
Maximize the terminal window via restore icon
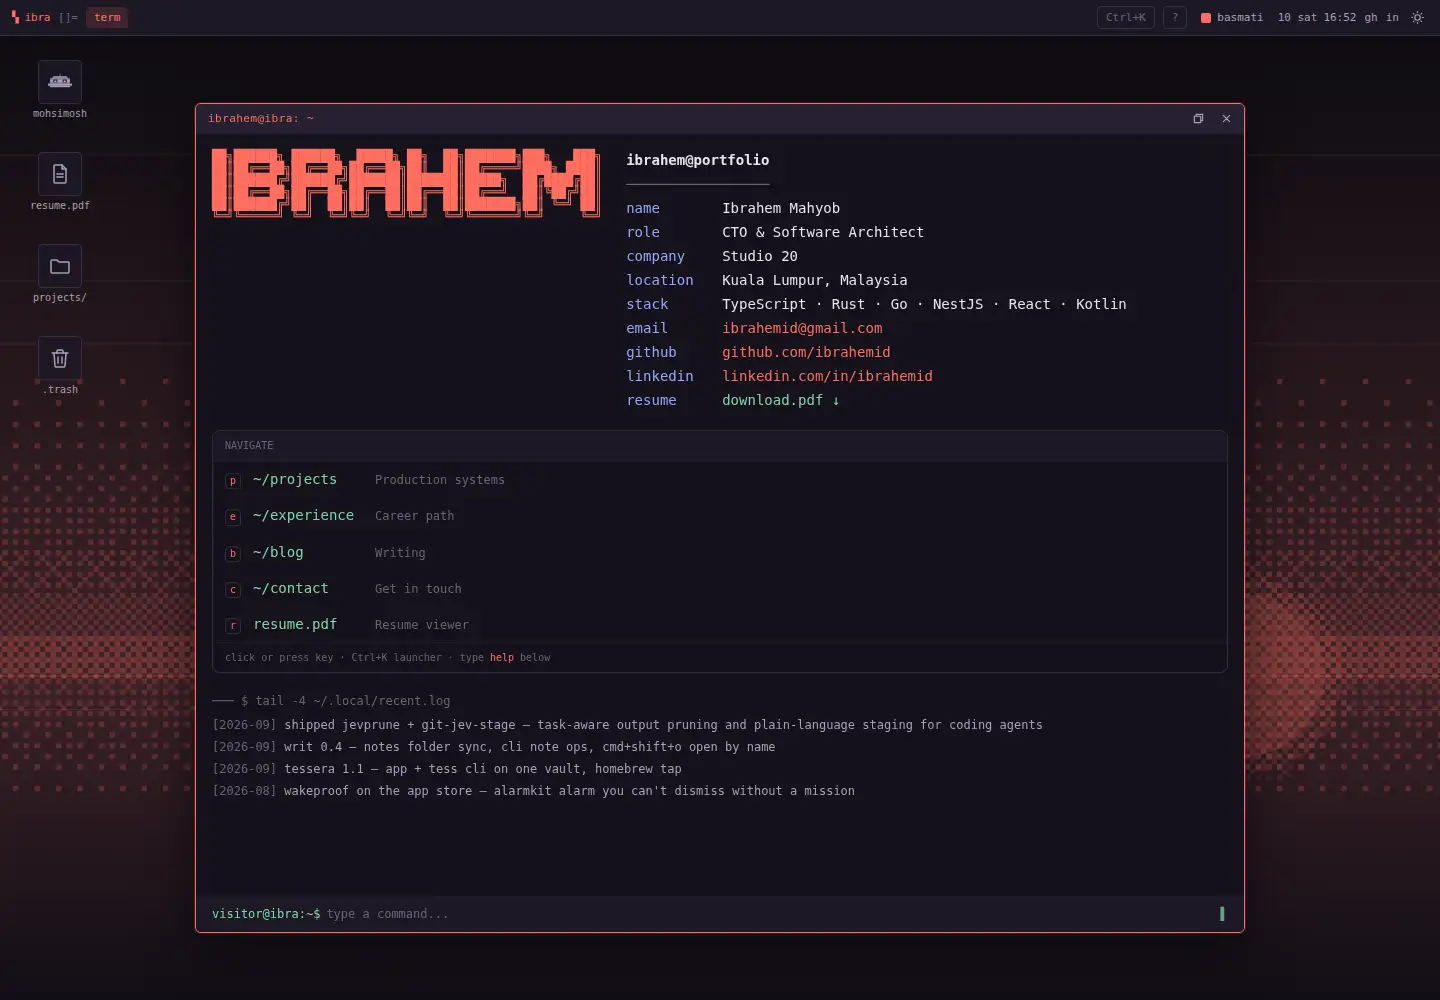(x=1198, y=118)
